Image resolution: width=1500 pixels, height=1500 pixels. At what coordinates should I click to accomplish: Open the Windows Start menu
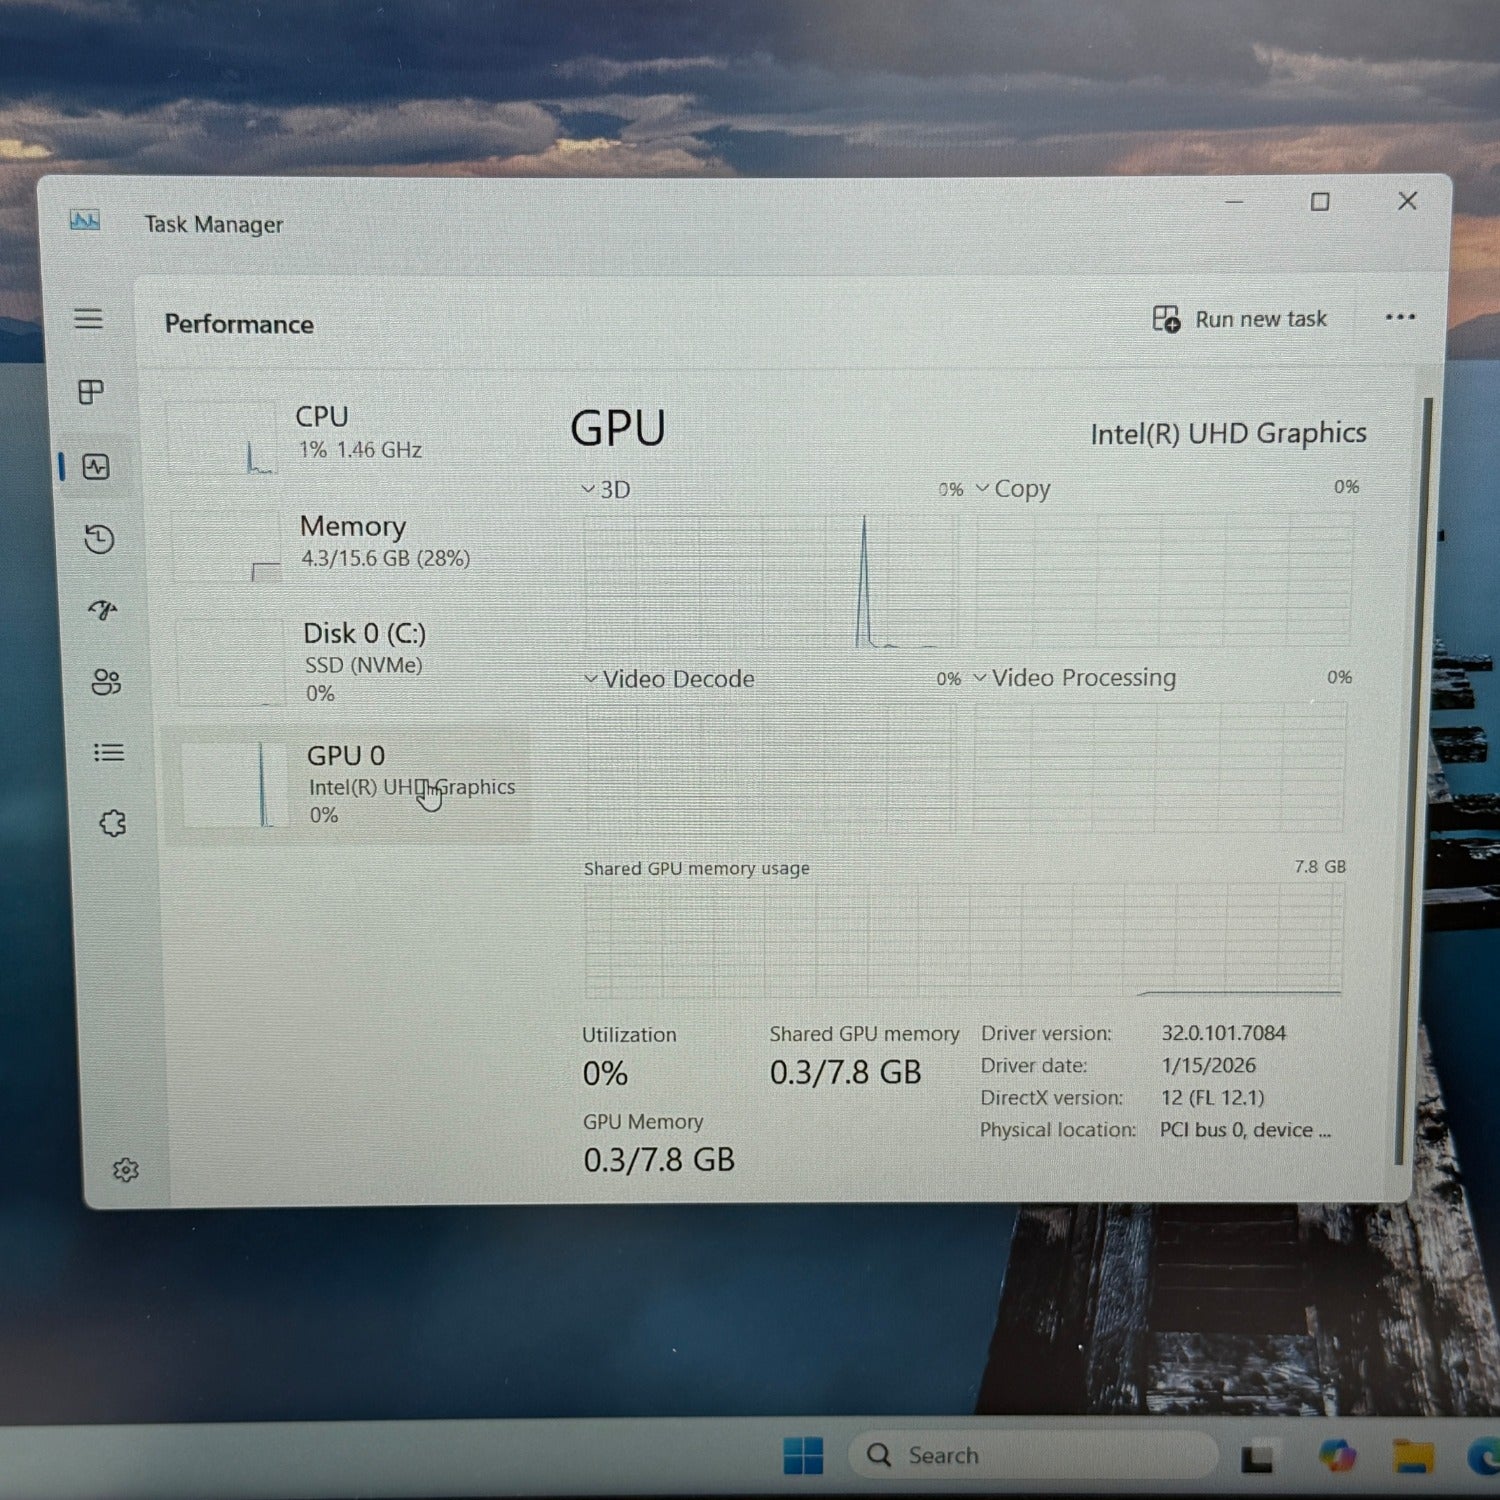[803, 1456]
